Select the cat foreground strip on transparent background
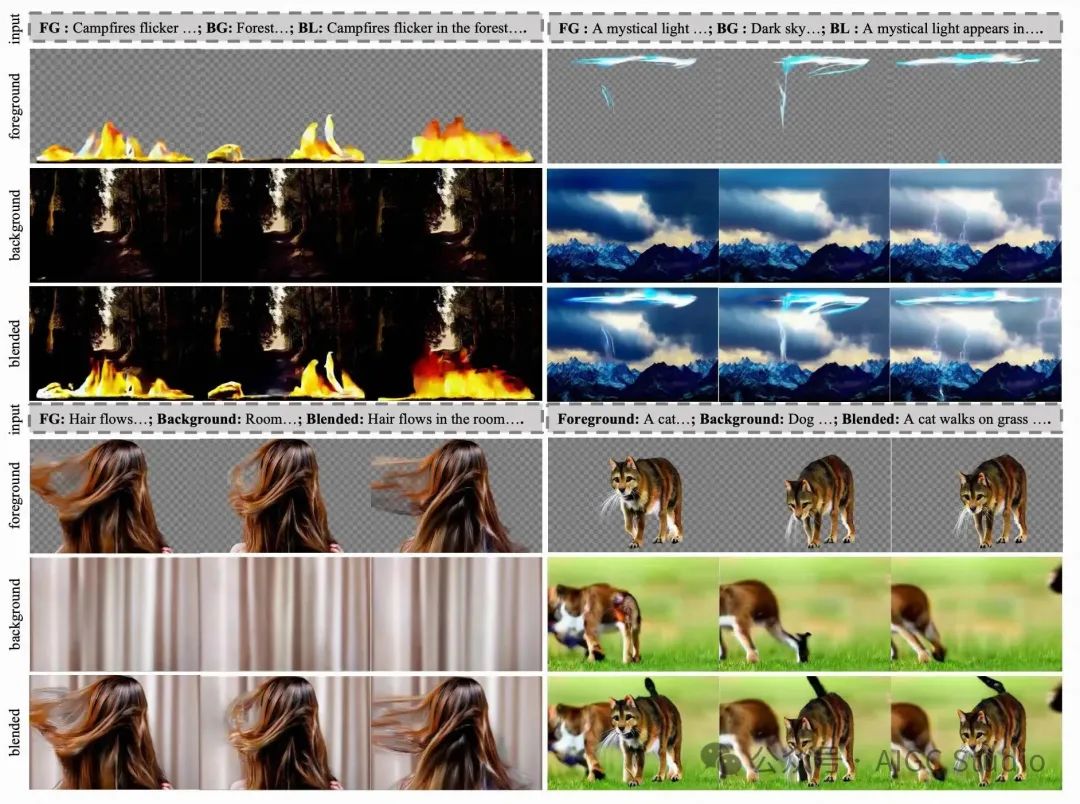Screen dimensions: 1080x804 pyautogui.click(x=804, y=495)
